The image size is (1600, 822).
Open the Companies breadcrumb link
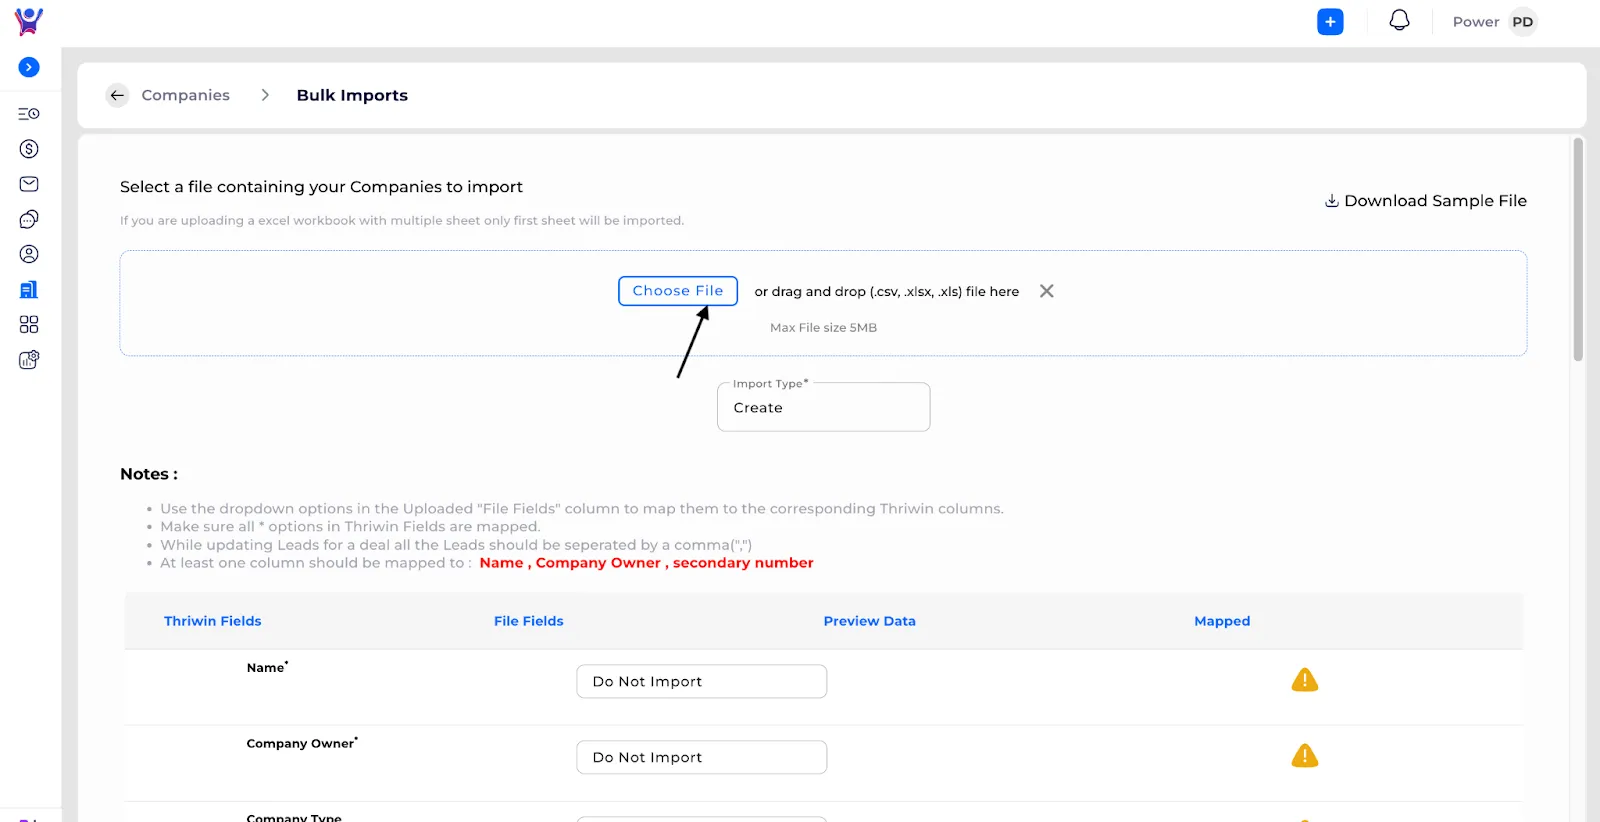tap(185, 95)
